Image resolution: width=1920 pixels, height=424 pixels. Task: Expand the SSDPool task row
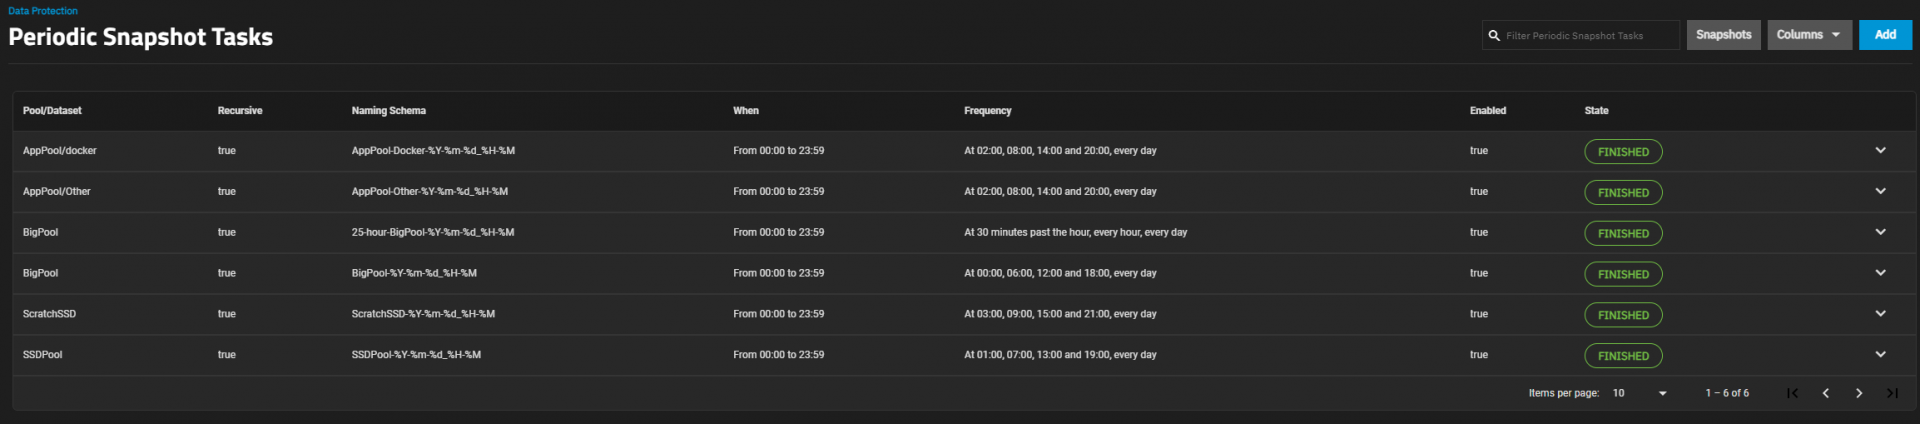point(1880,354)
